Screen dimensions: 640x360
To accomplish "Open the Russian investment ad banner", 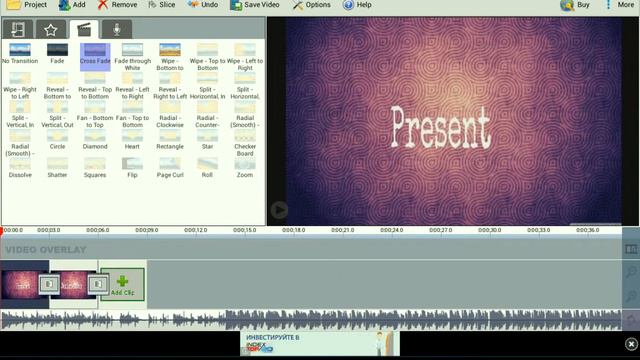I will 320,343.
